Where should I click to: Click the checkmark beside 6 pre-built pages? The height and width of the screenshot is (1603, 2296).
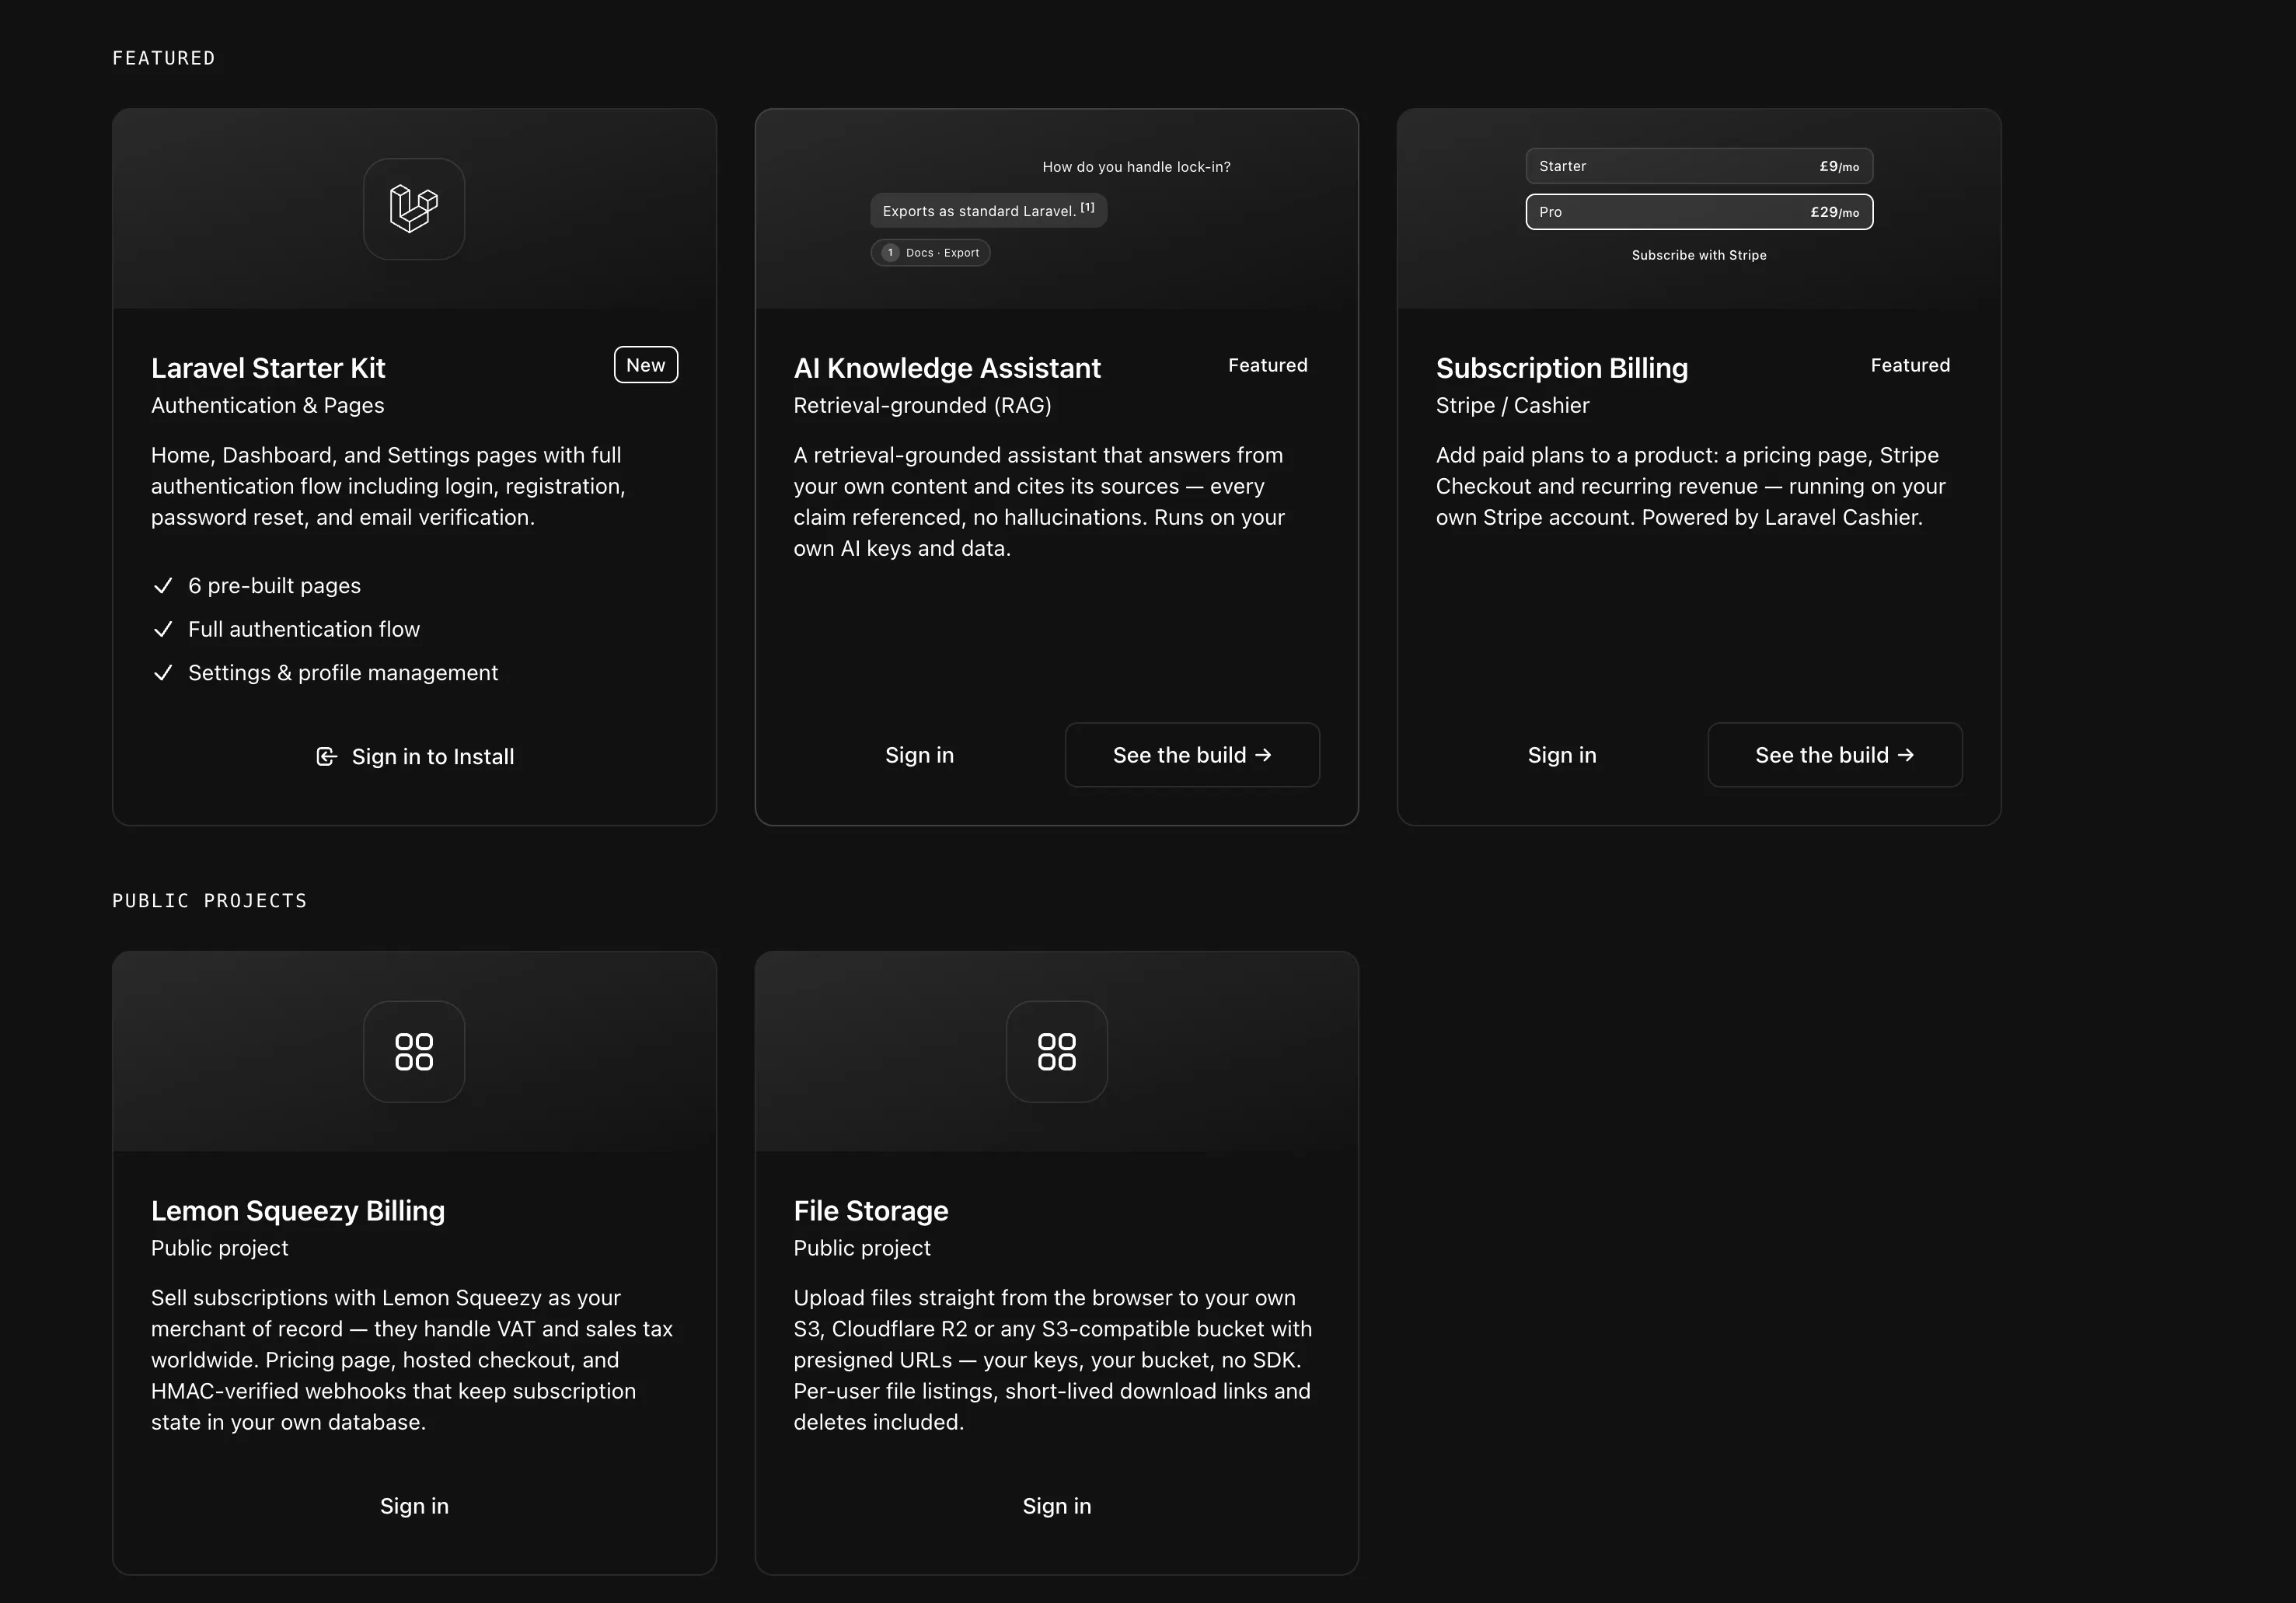point(163,586)
